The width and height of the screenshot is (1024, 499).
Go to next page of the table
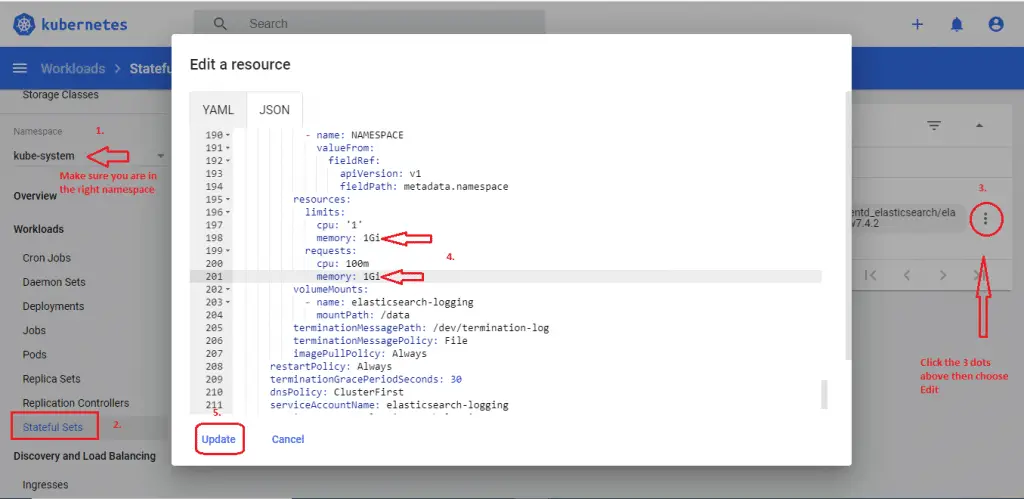tap(943, 275)
